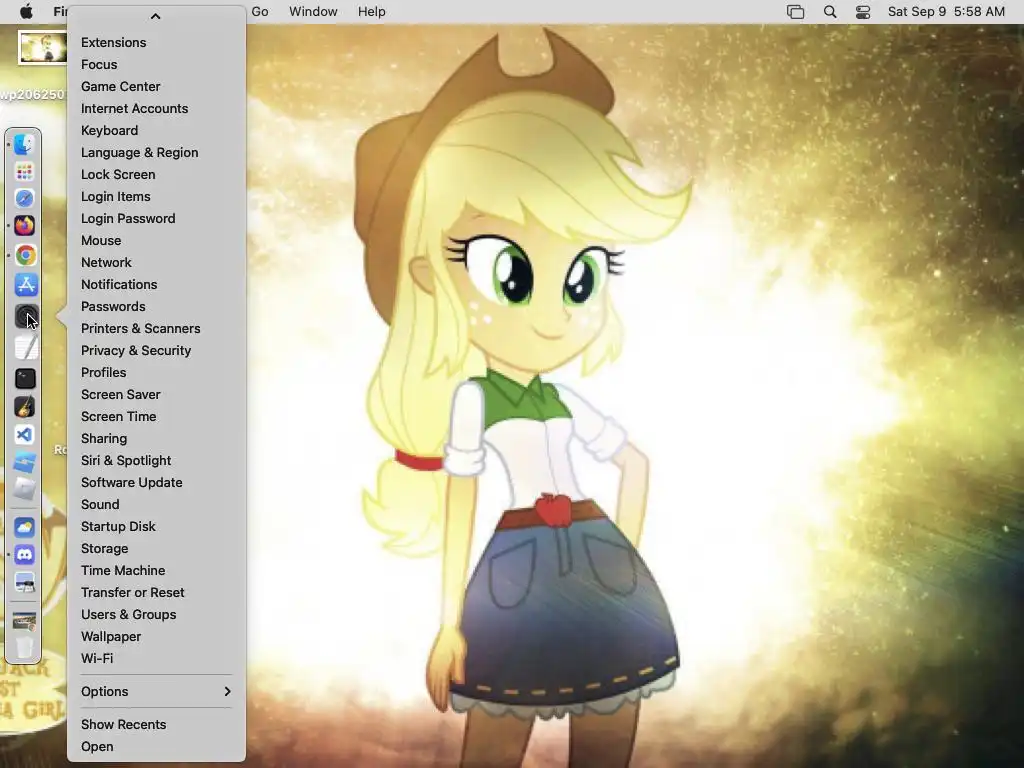Click the System Settings dock icon

pos(26,317)
